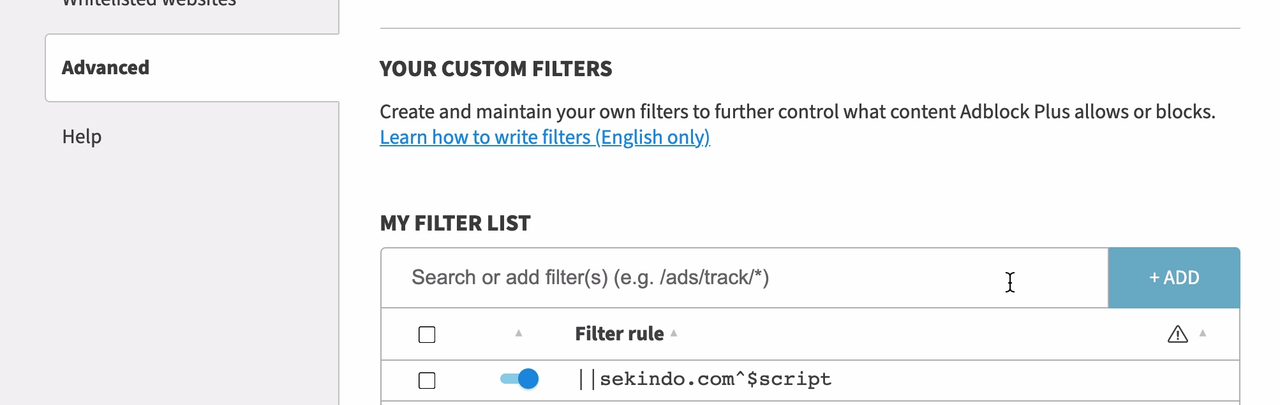The width and height of the screenshot is (1280, 405).
Task: Open the Whitelisted websites tab
Action: click(150, 4)
